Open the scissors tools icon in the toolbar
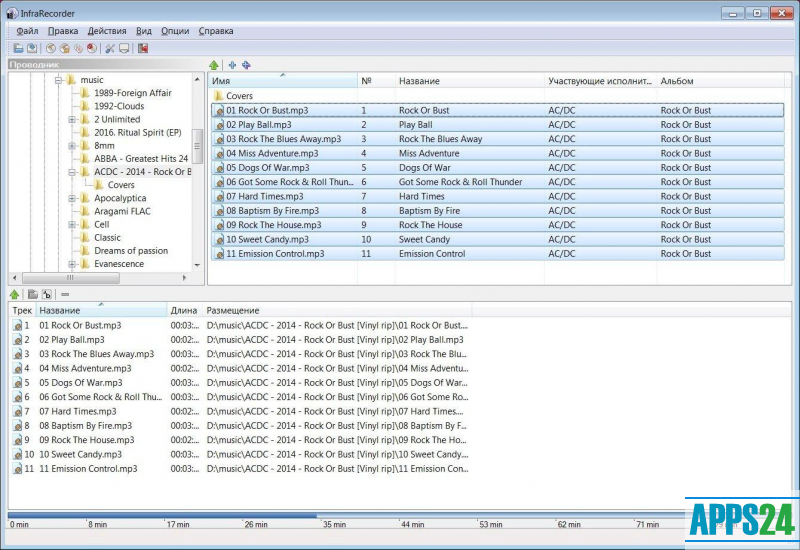 pyautogui.click(x=110, y=48)
